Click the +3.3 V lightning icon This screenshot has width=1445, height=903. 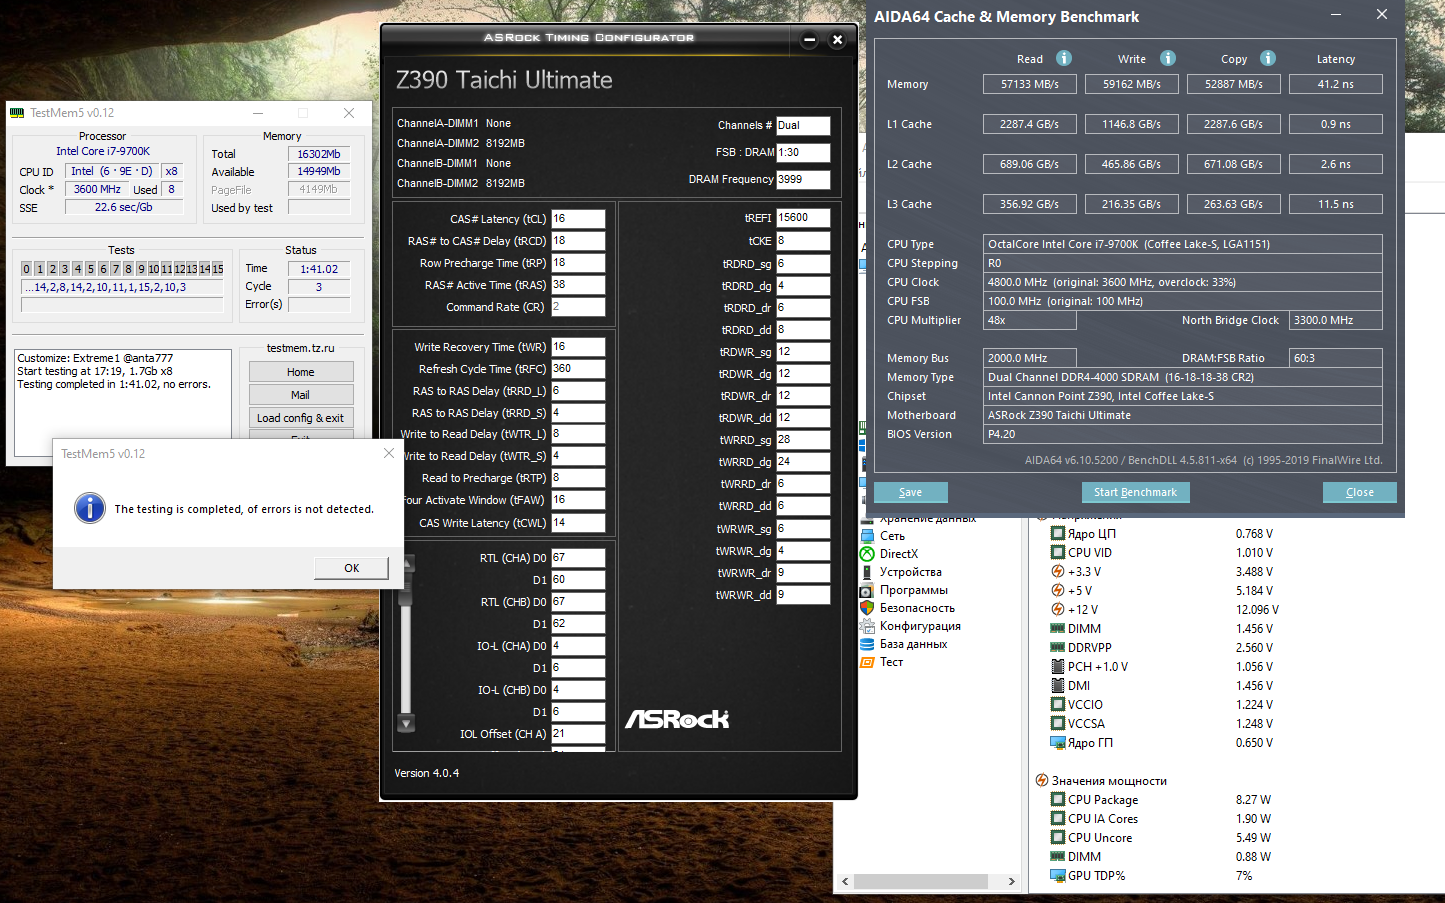pos(1057,572)
